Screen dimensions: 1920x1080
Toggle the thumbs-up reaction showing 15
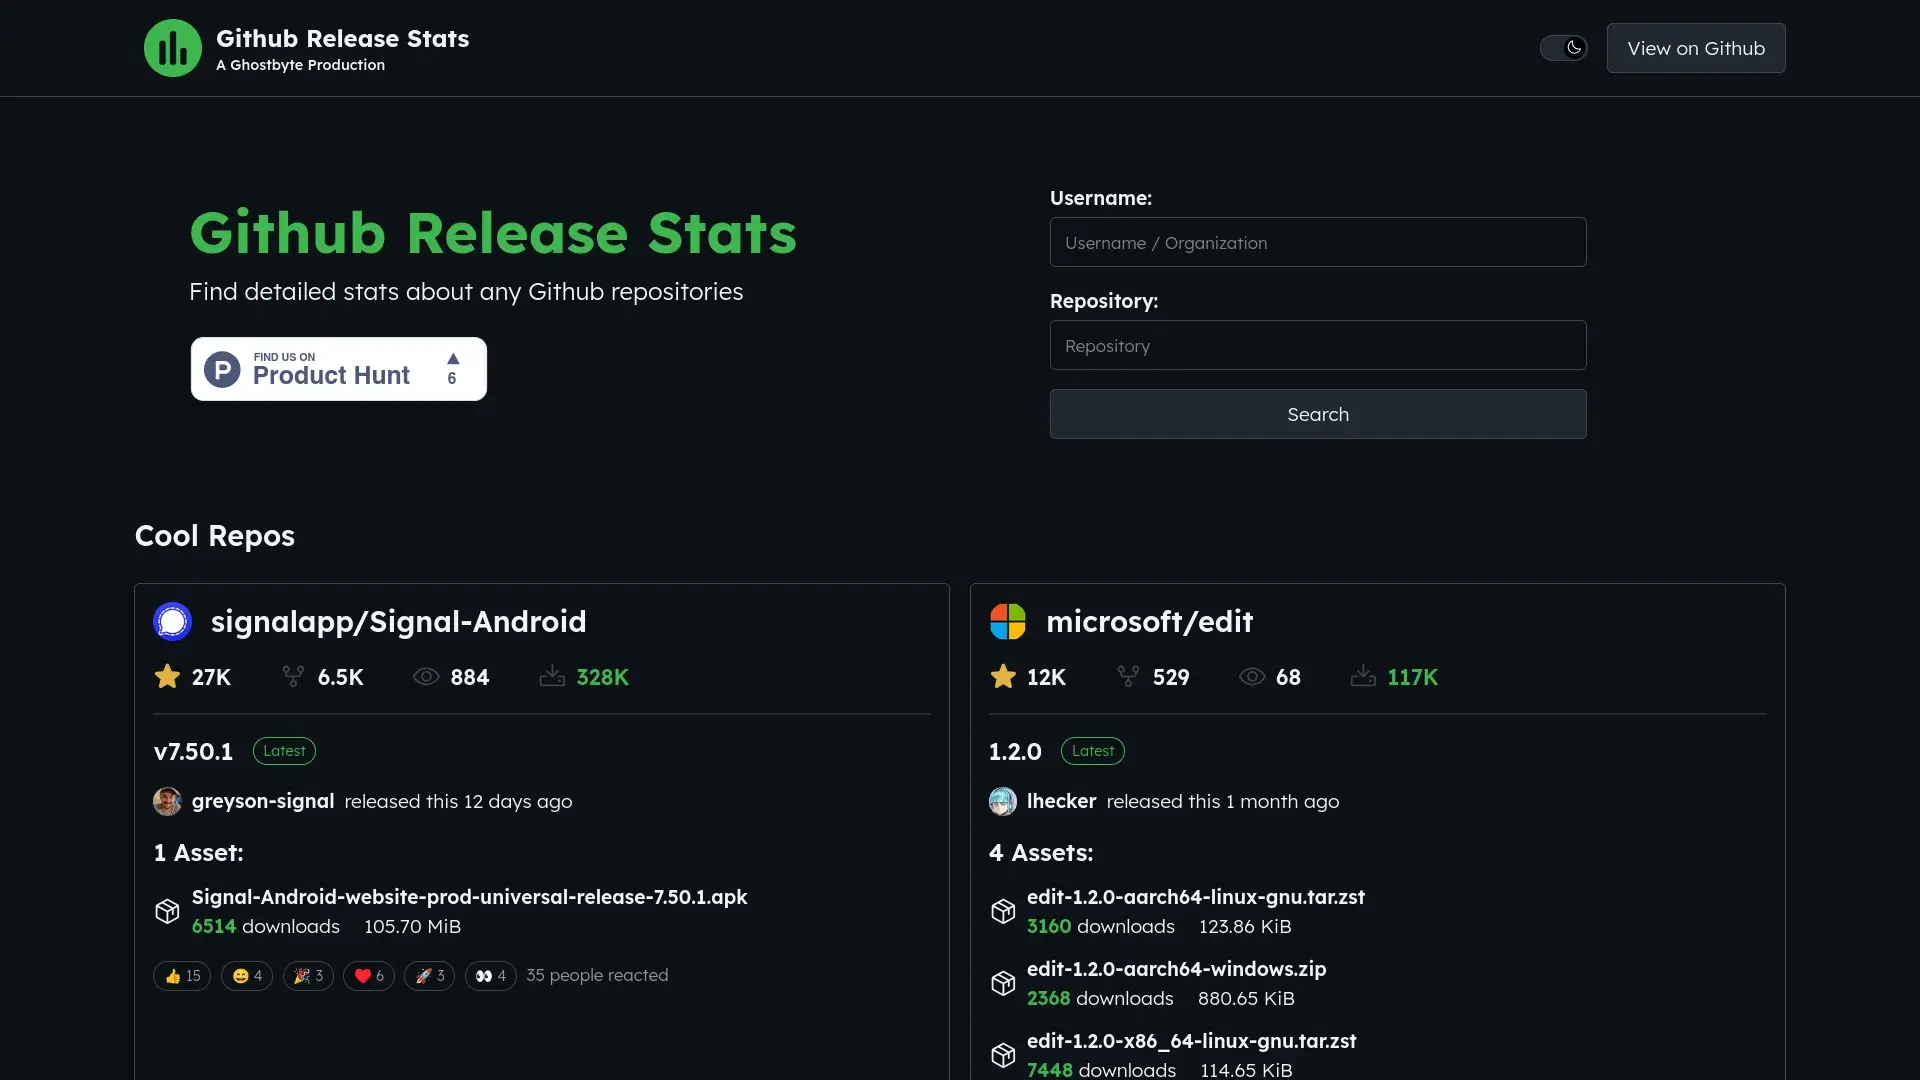point(181,975)
